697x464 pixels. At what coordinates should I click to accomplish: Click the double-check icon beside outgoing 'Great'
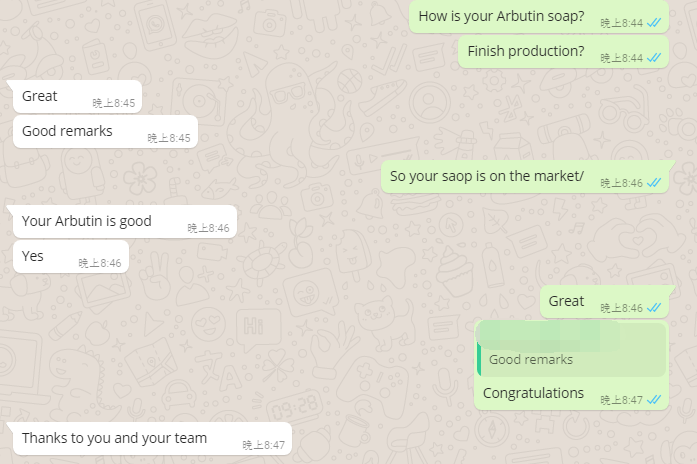654,308
